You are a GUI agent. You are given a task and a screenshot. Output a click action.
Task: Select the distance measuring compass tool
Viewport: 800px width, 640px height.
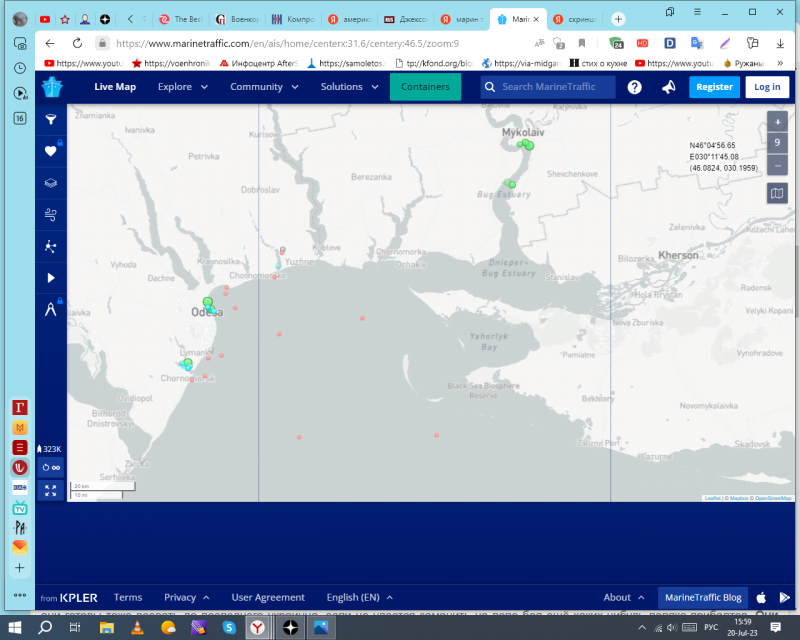click(x=50, y=309)
